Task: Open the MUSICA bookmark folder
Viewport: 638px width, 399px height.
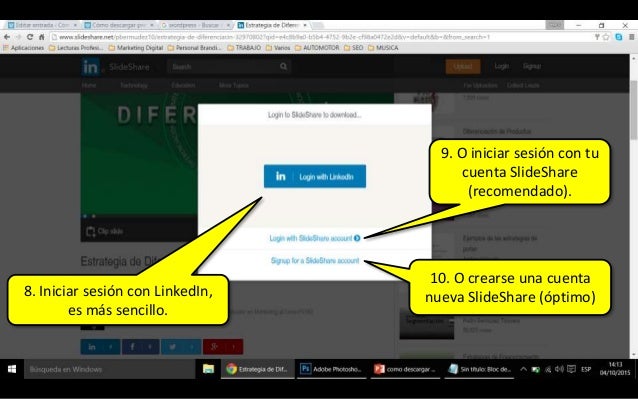Action: [x=383, y=48]
